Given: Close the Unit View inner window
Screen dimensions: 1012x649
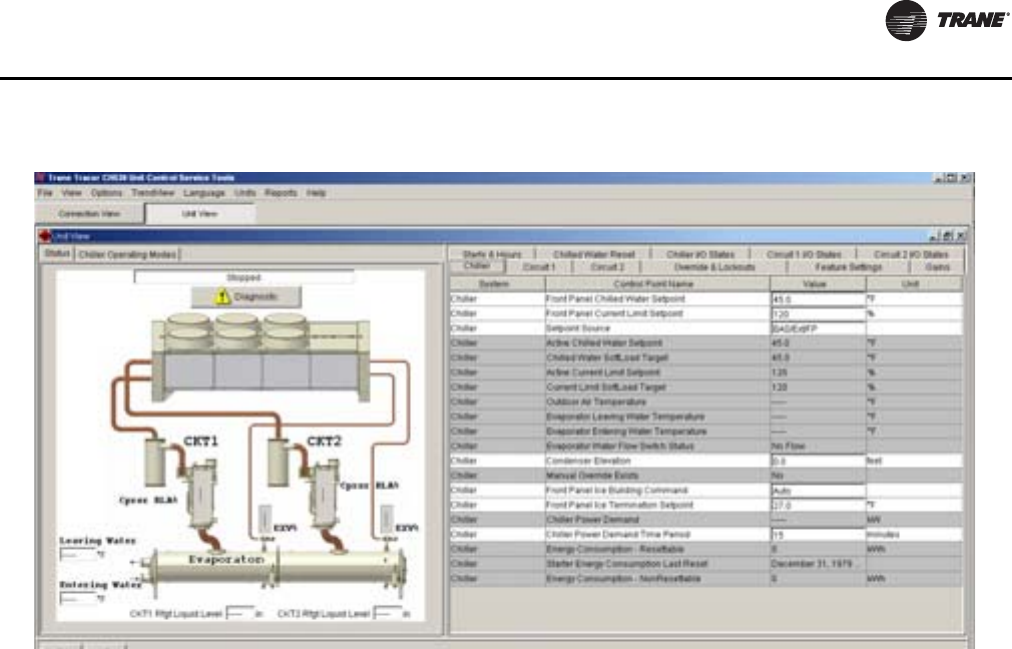Looking at the screenshot, I should coord(960,236).
